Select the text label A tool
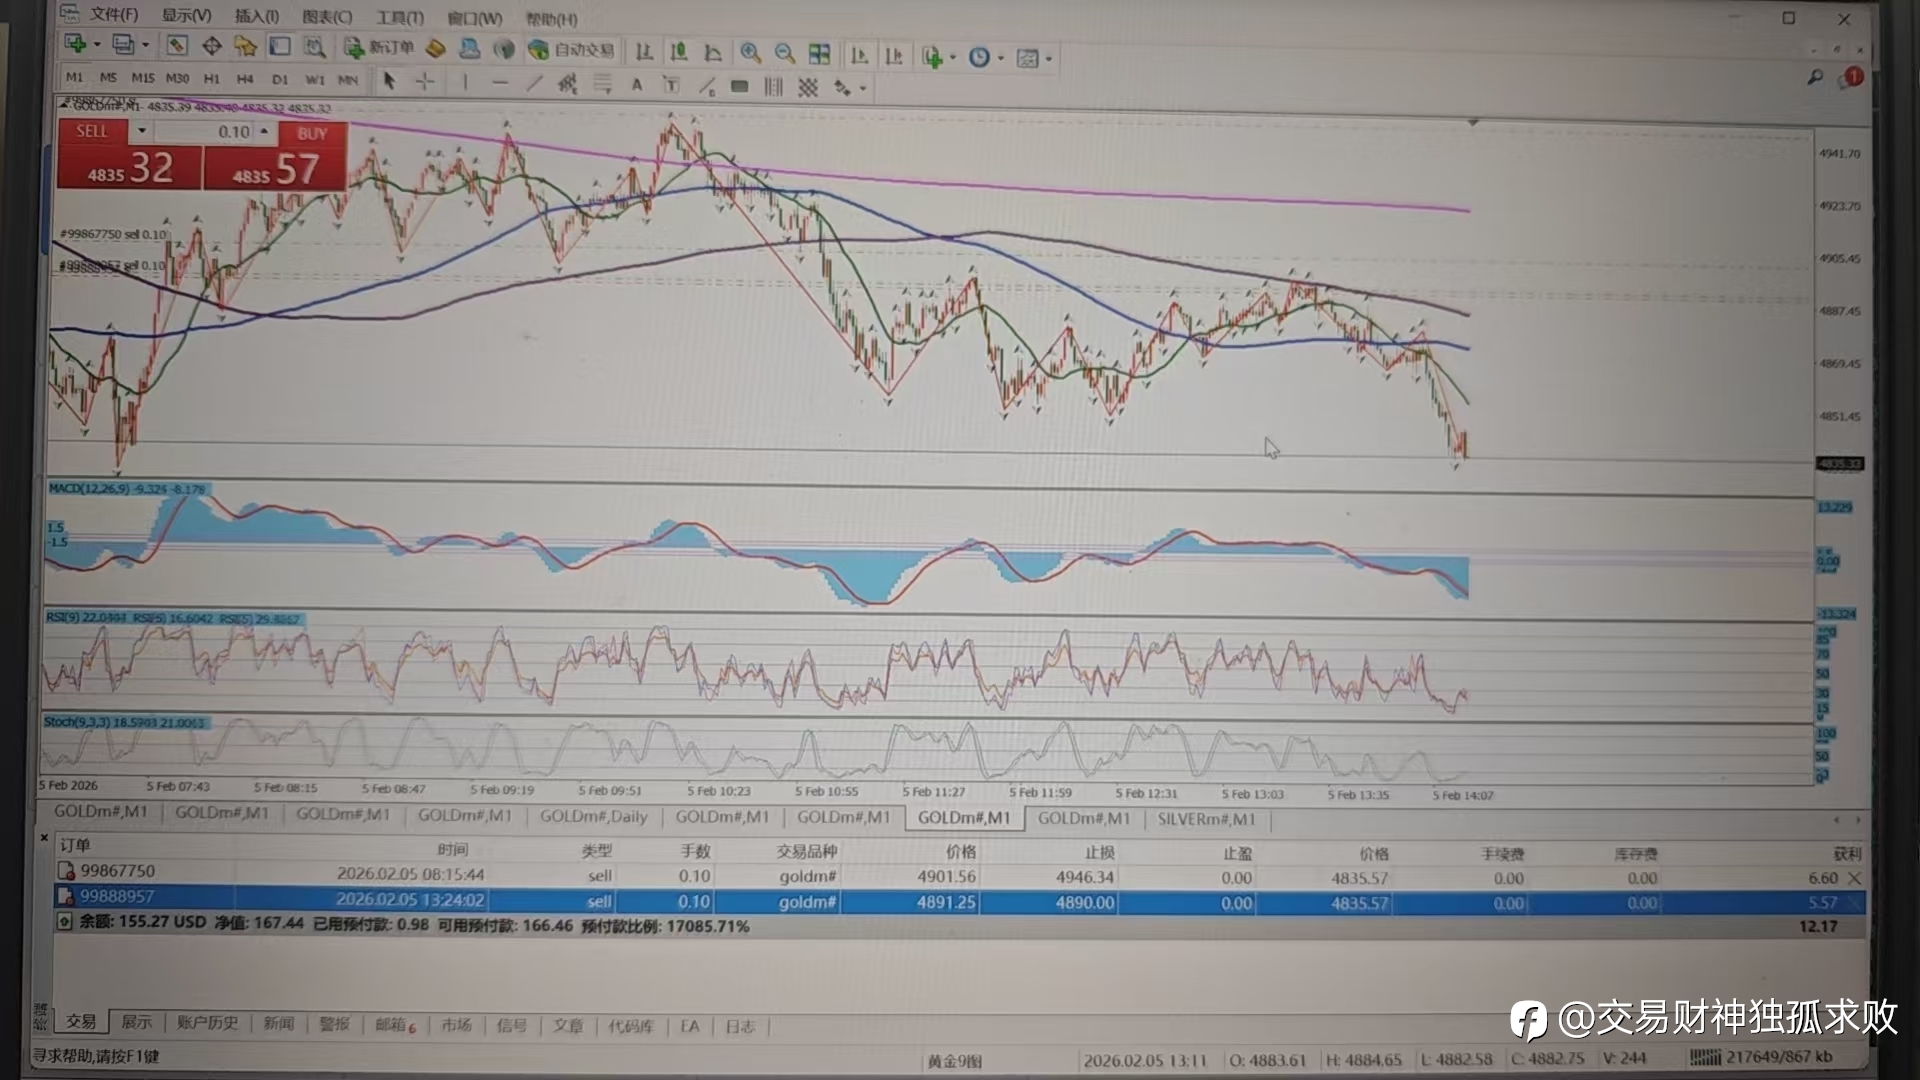 point(636,86)
